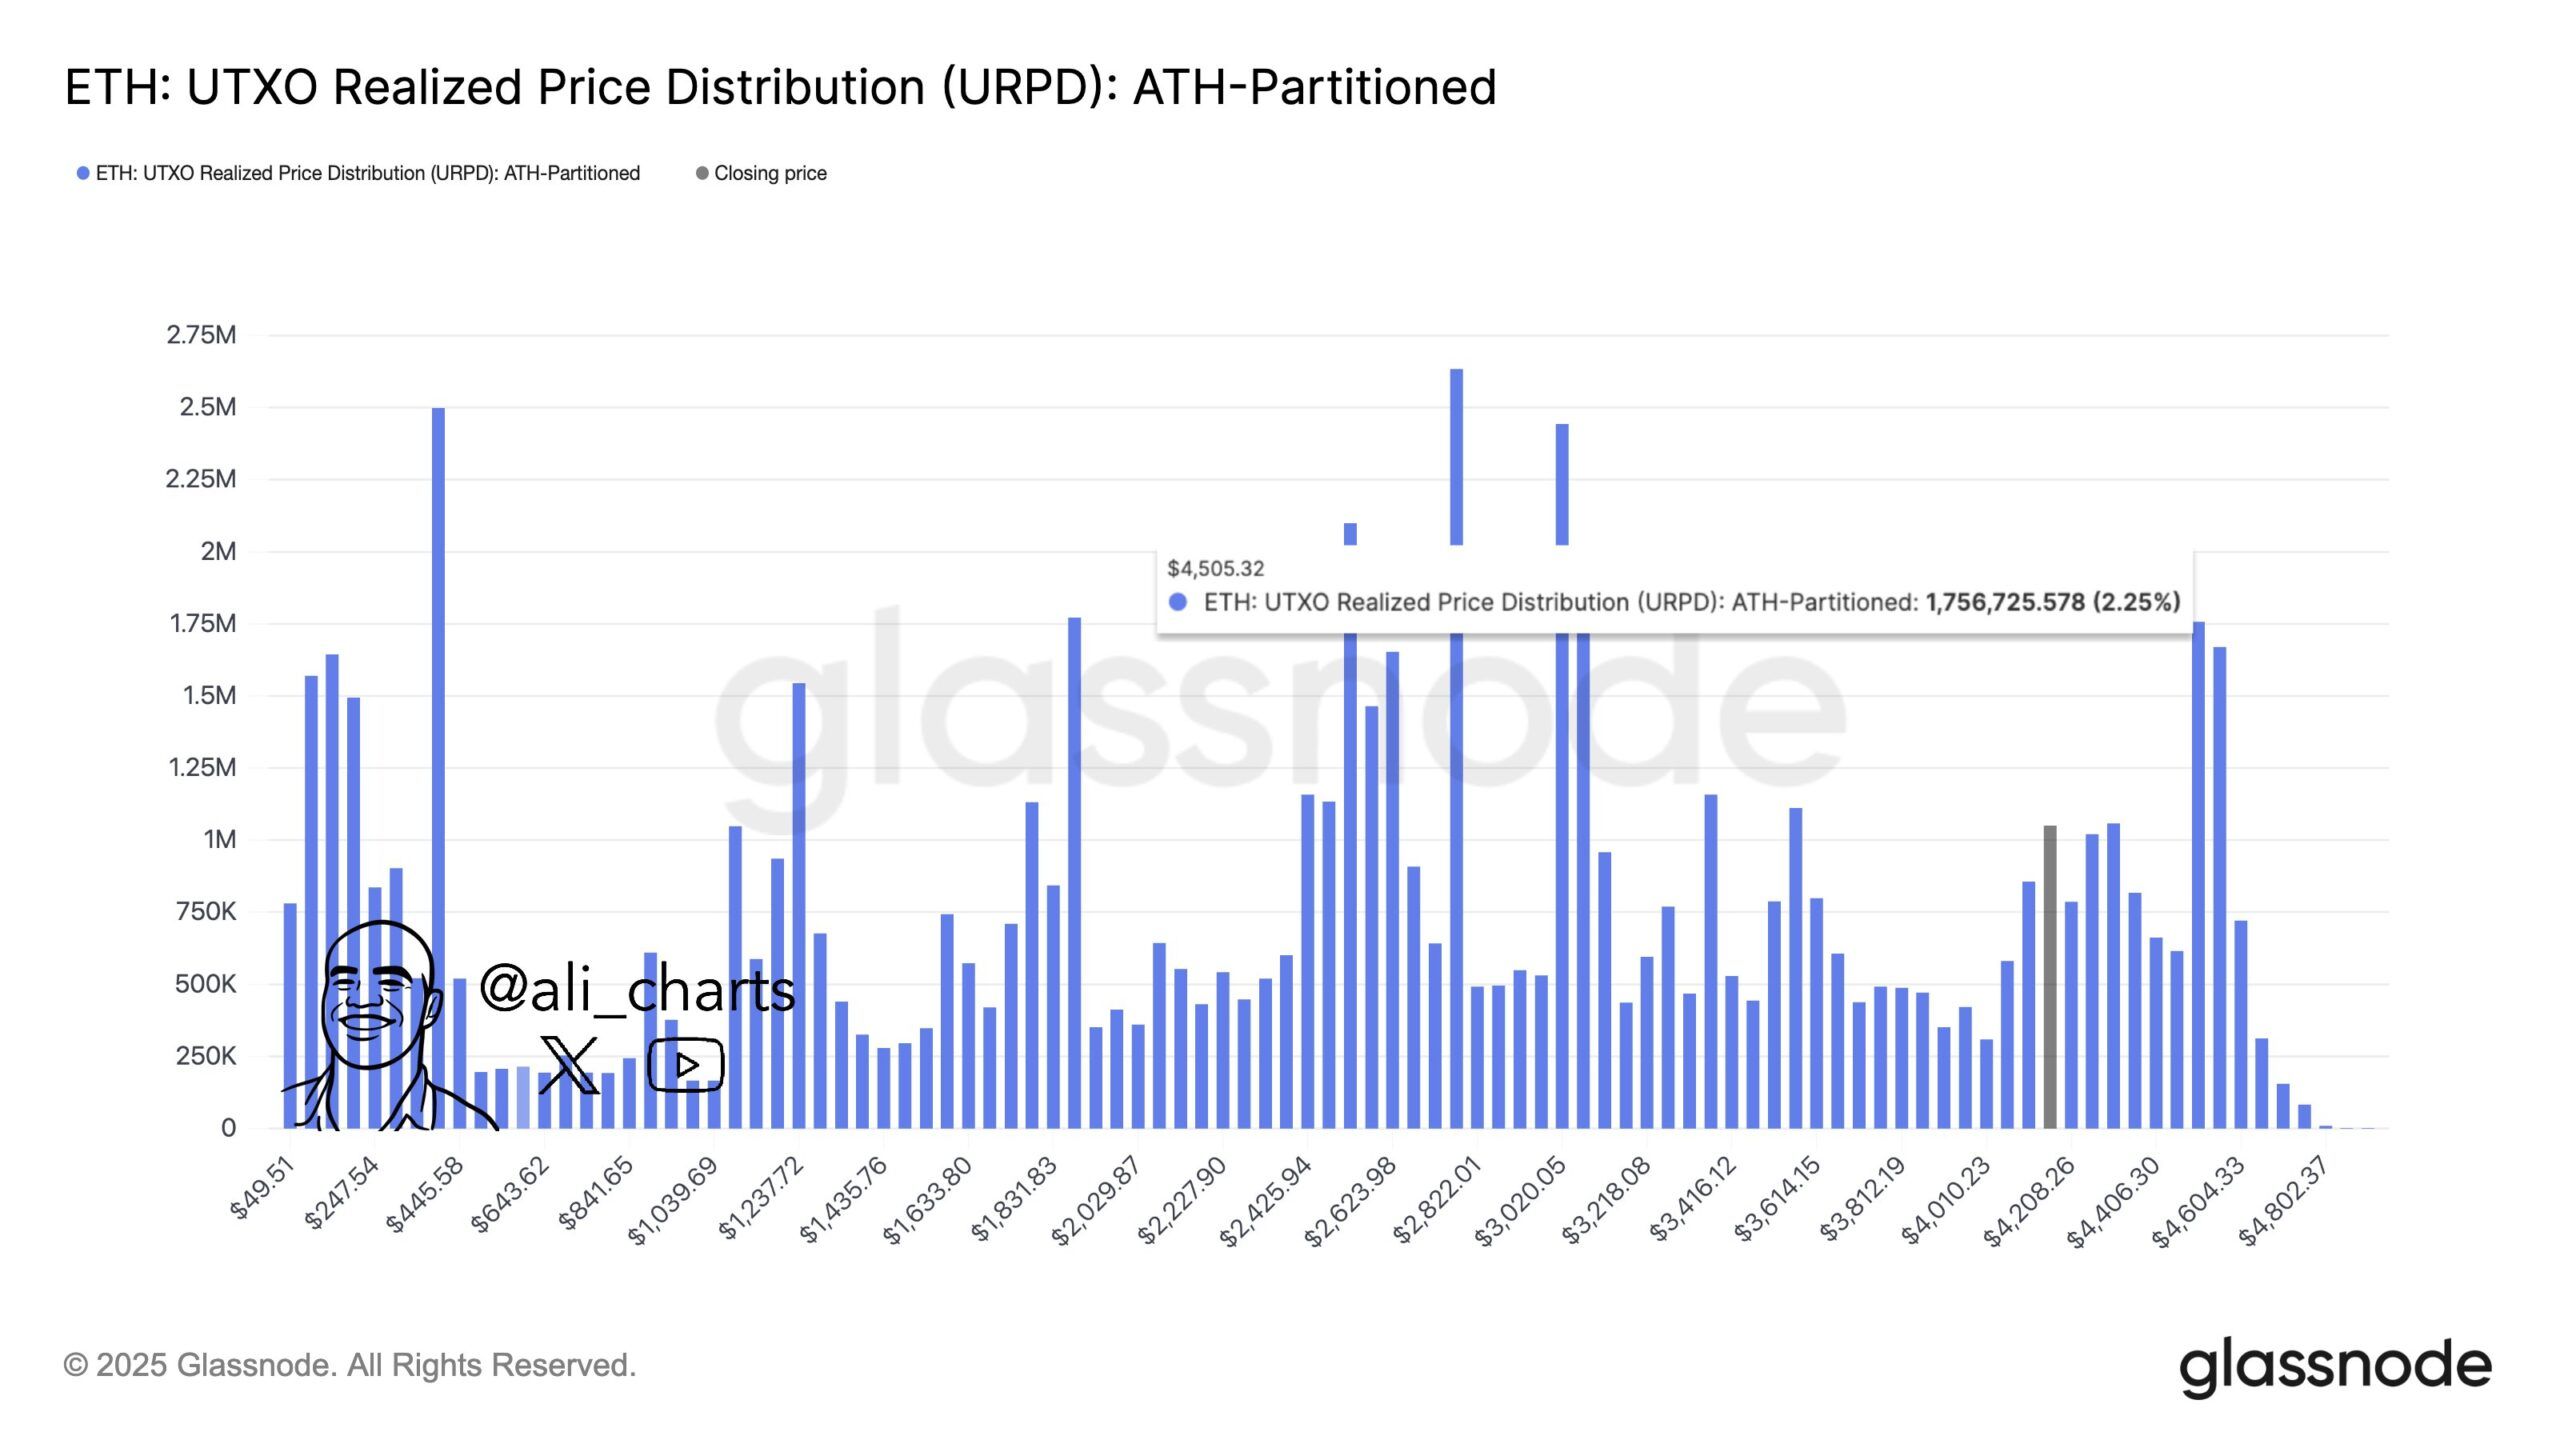Click the $4,604.33 x-axis label

pos(2199,1203)
